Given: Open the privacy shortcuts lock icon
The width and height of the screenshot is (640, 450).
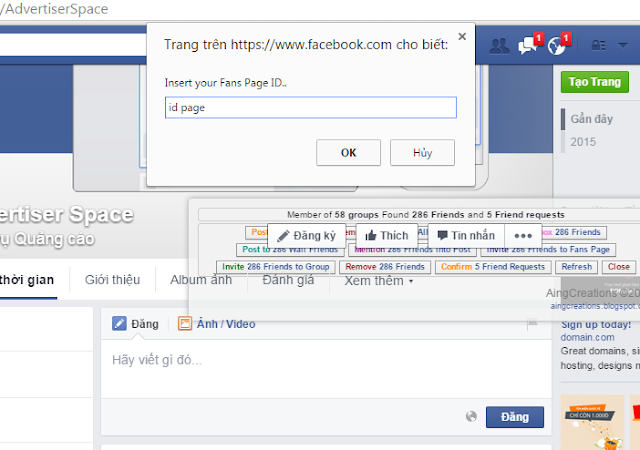Looking at the screenshot, I should click(598, 45).
